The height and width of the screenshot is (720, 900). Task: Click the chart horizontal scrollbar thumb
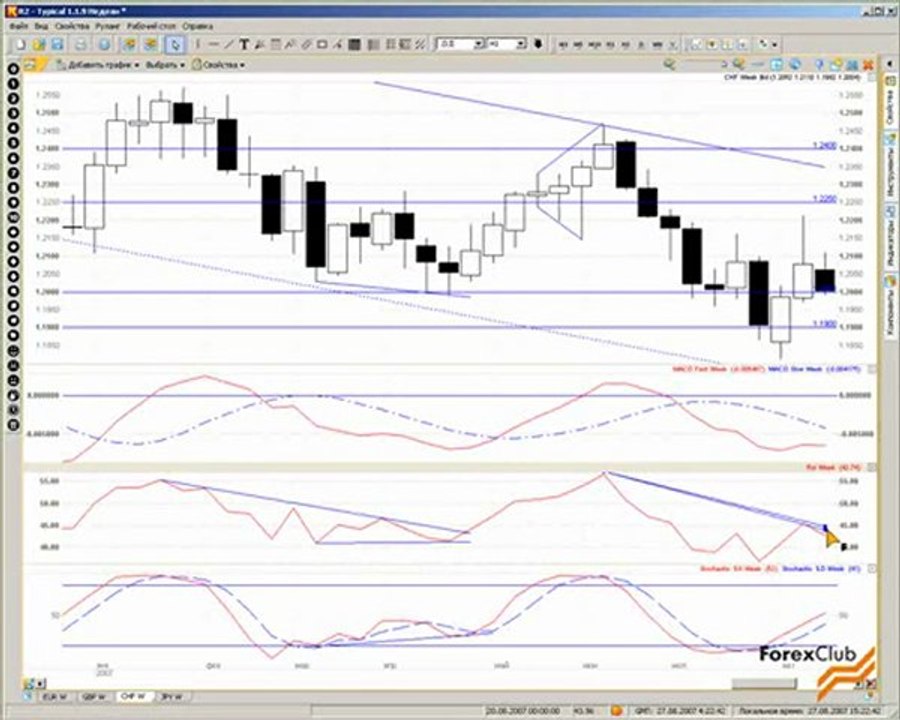[764, 683]
